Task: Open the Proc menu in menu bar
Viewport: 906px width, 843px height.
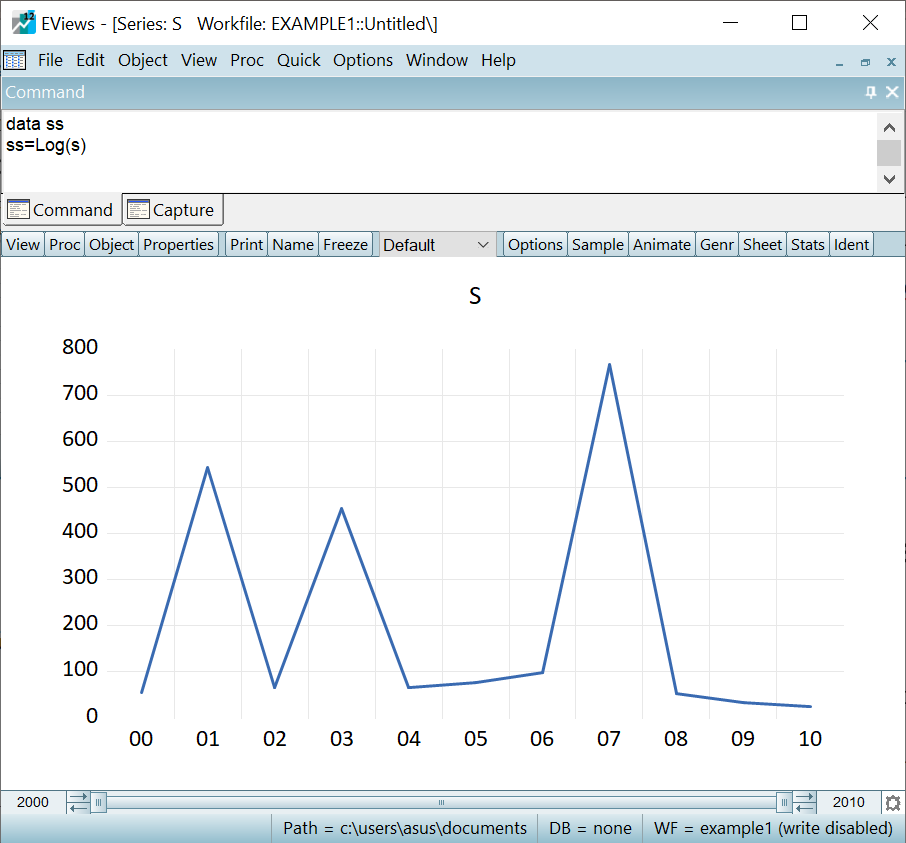Action: tap(247, 60)
